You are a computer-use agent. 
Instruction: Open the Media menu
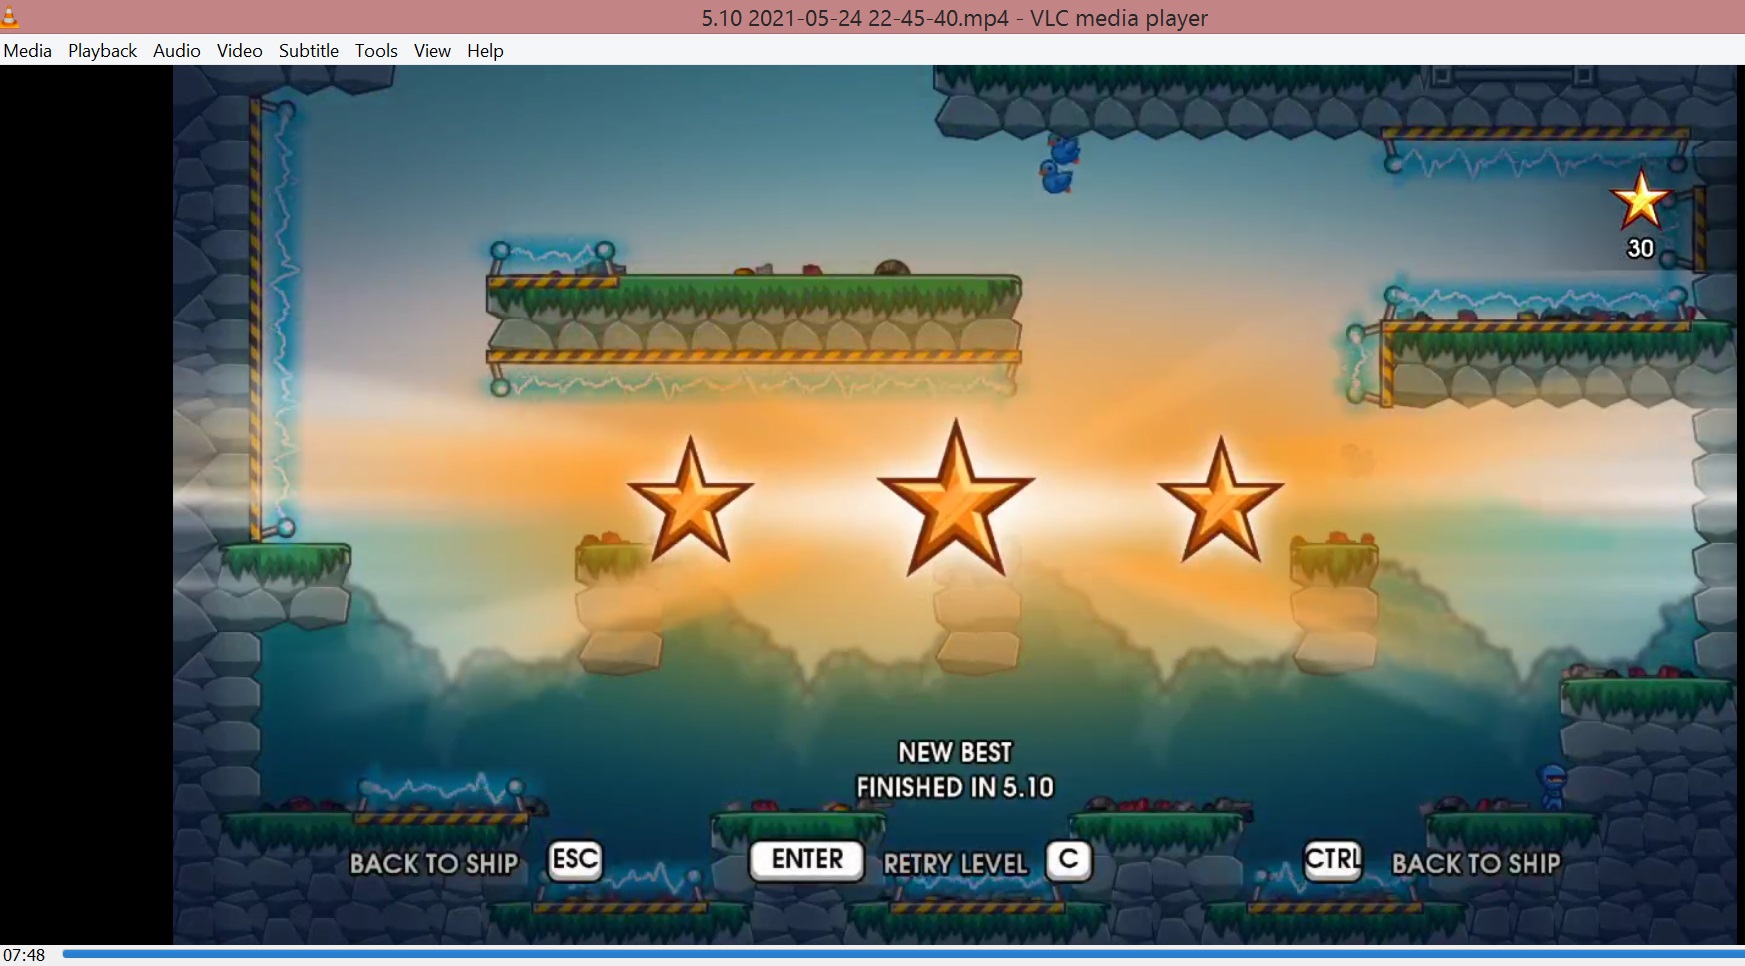pos(28,51)
